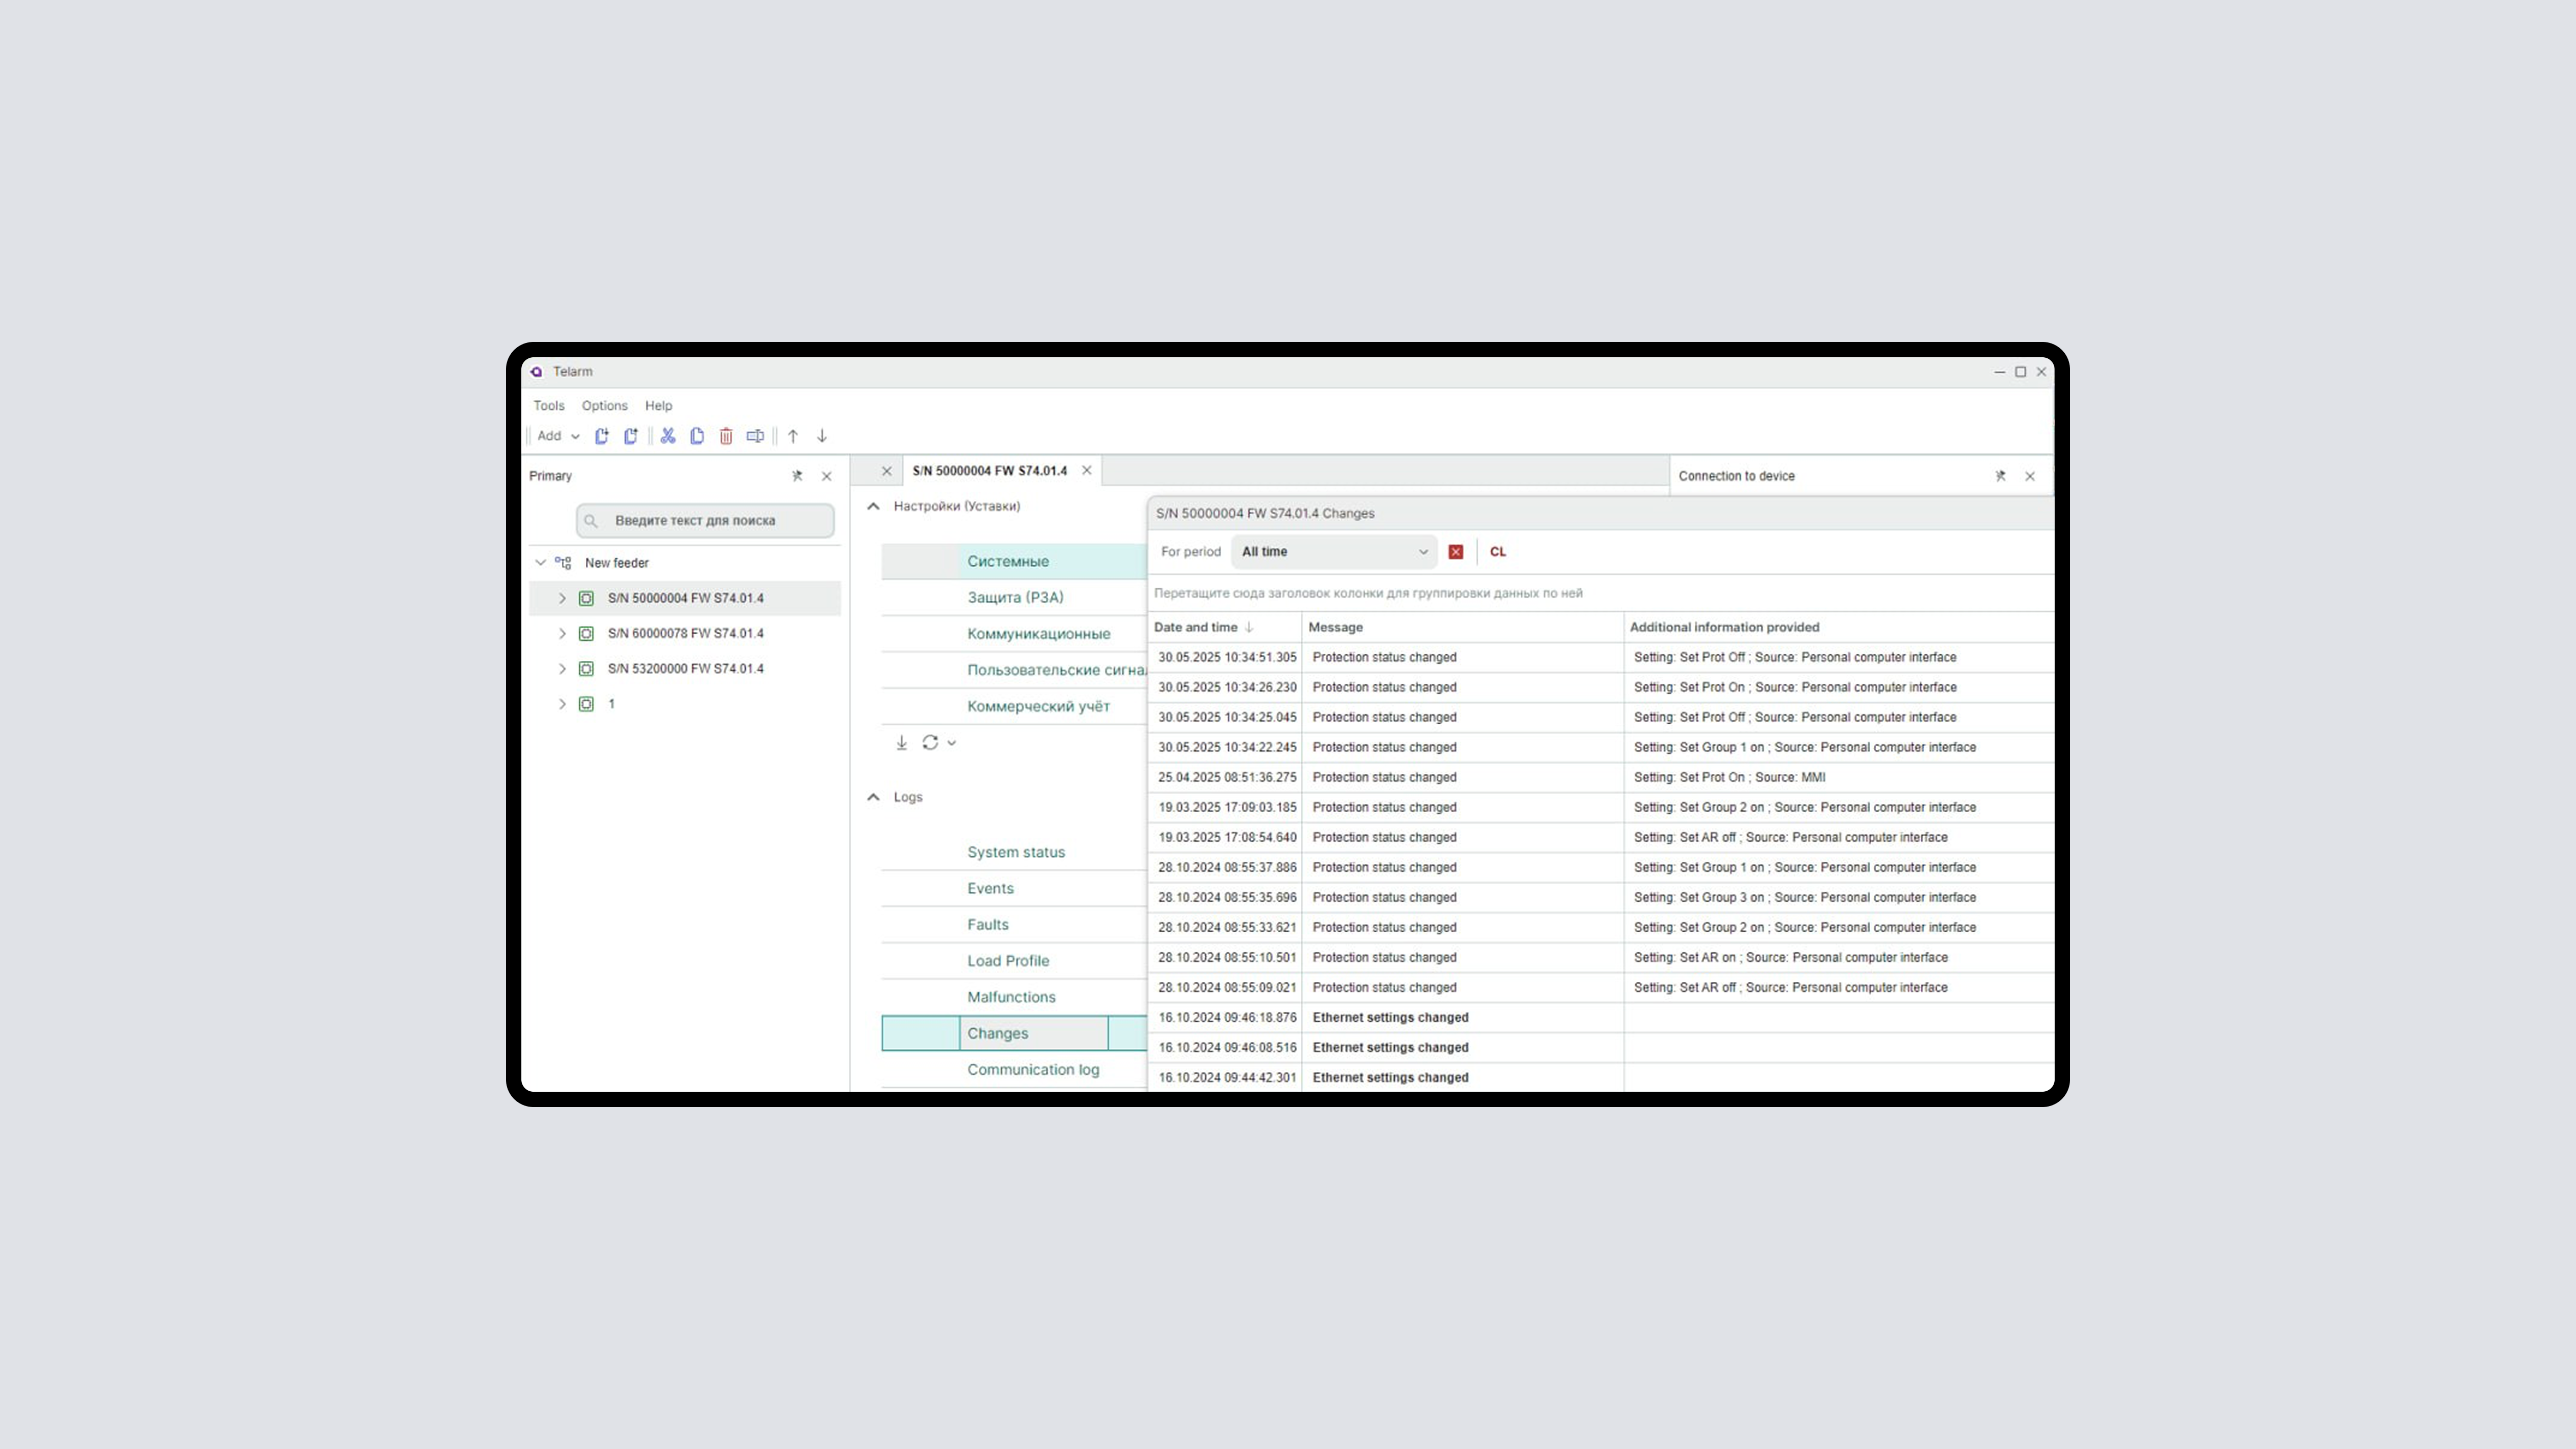
Task: Toggle the Connection to device pin
Action: click(x=2000, y=476)
